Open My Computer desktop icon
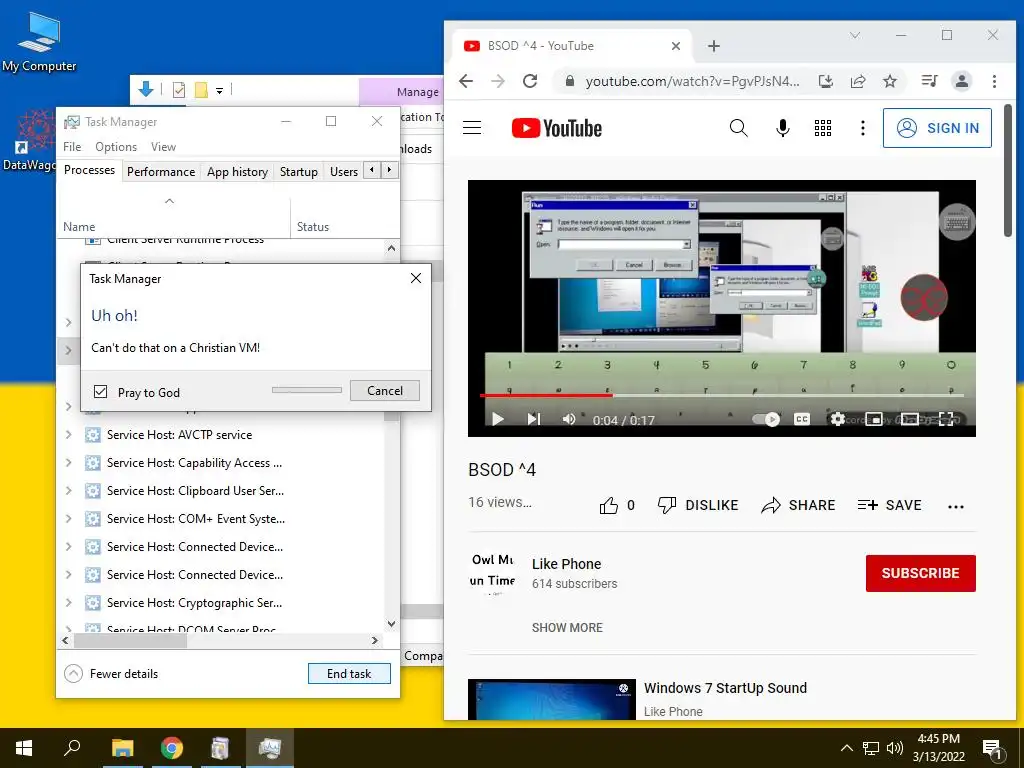 (39, 42)
